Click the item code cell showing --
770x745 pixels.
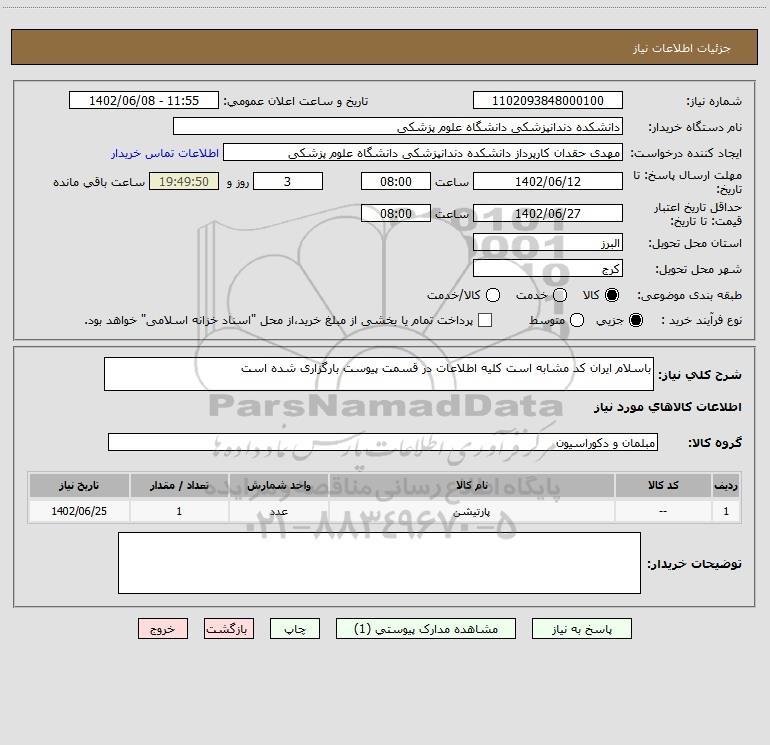(x=663, y=512)
